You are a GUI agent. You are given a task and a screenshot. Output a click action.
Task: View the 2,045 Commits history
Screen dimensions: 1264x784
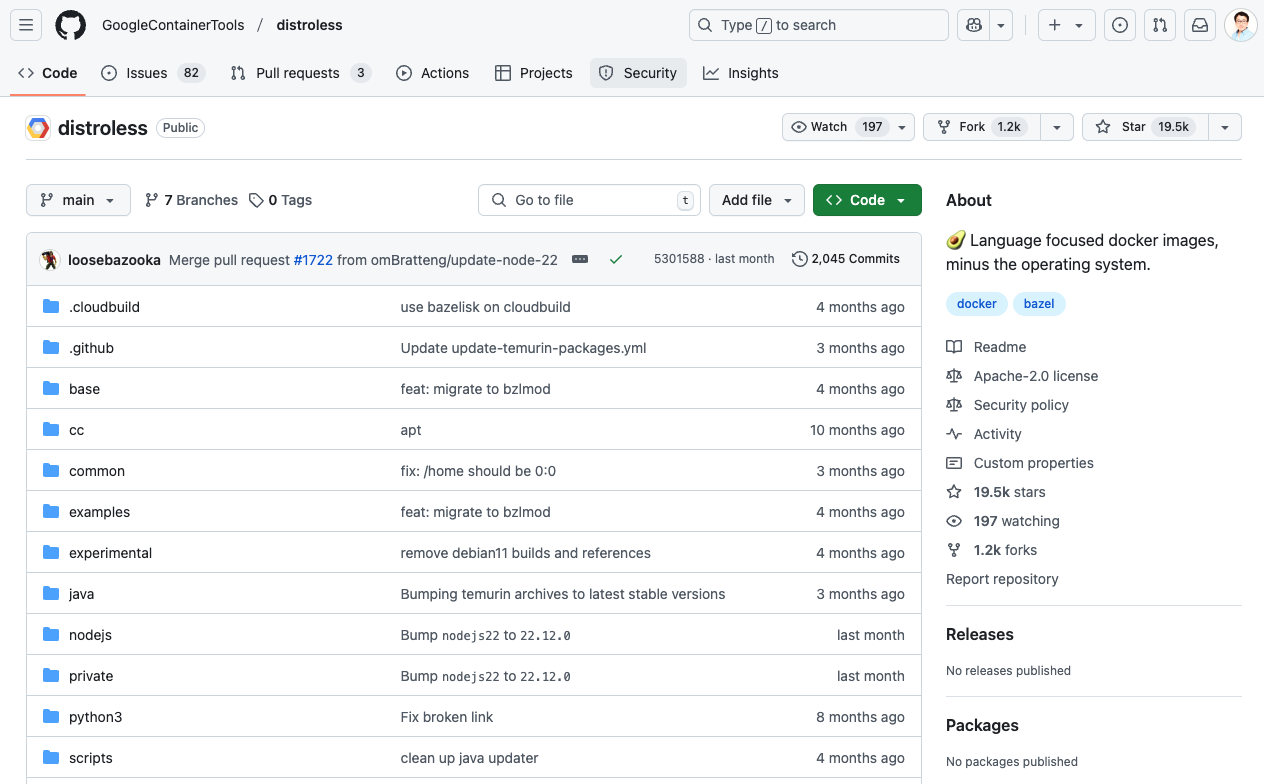click(846, 259)
